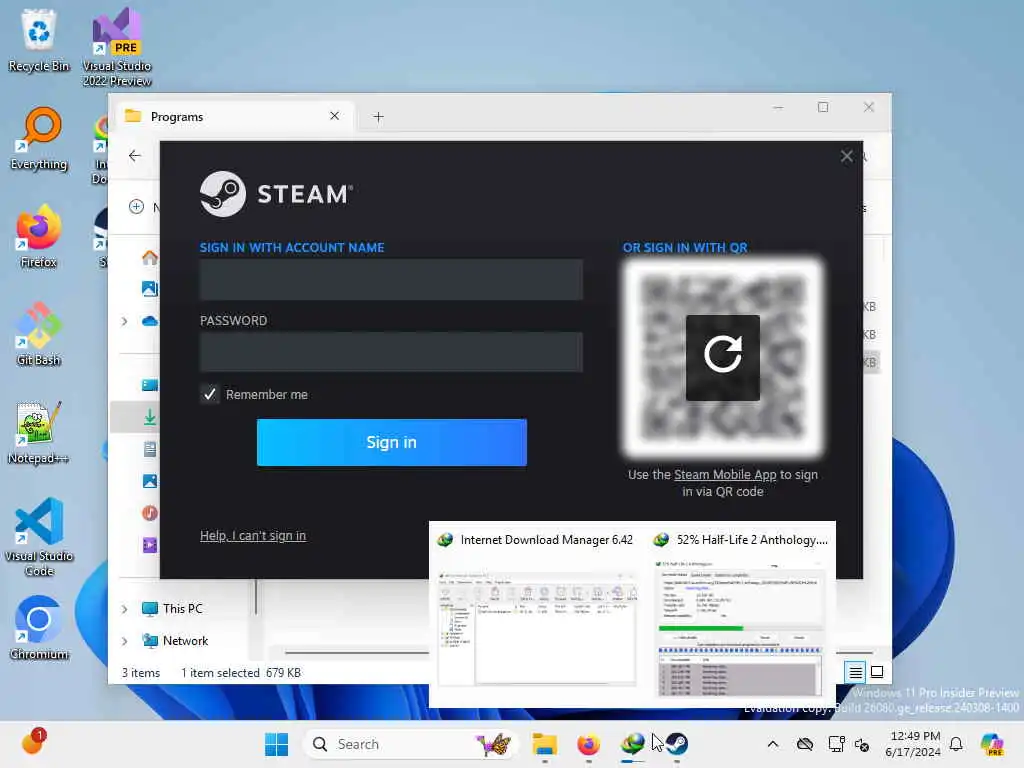Click the Steam taskbar icon
1024x768 pixels.
[x=677, y=744]
